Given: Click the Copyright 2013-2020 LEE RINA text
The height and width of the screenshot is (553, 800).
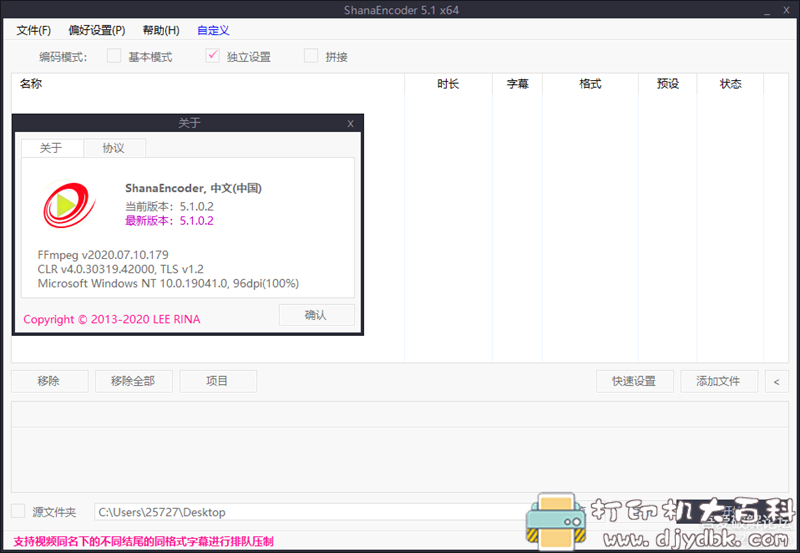Looking at the screenshot, I should 112,319.
